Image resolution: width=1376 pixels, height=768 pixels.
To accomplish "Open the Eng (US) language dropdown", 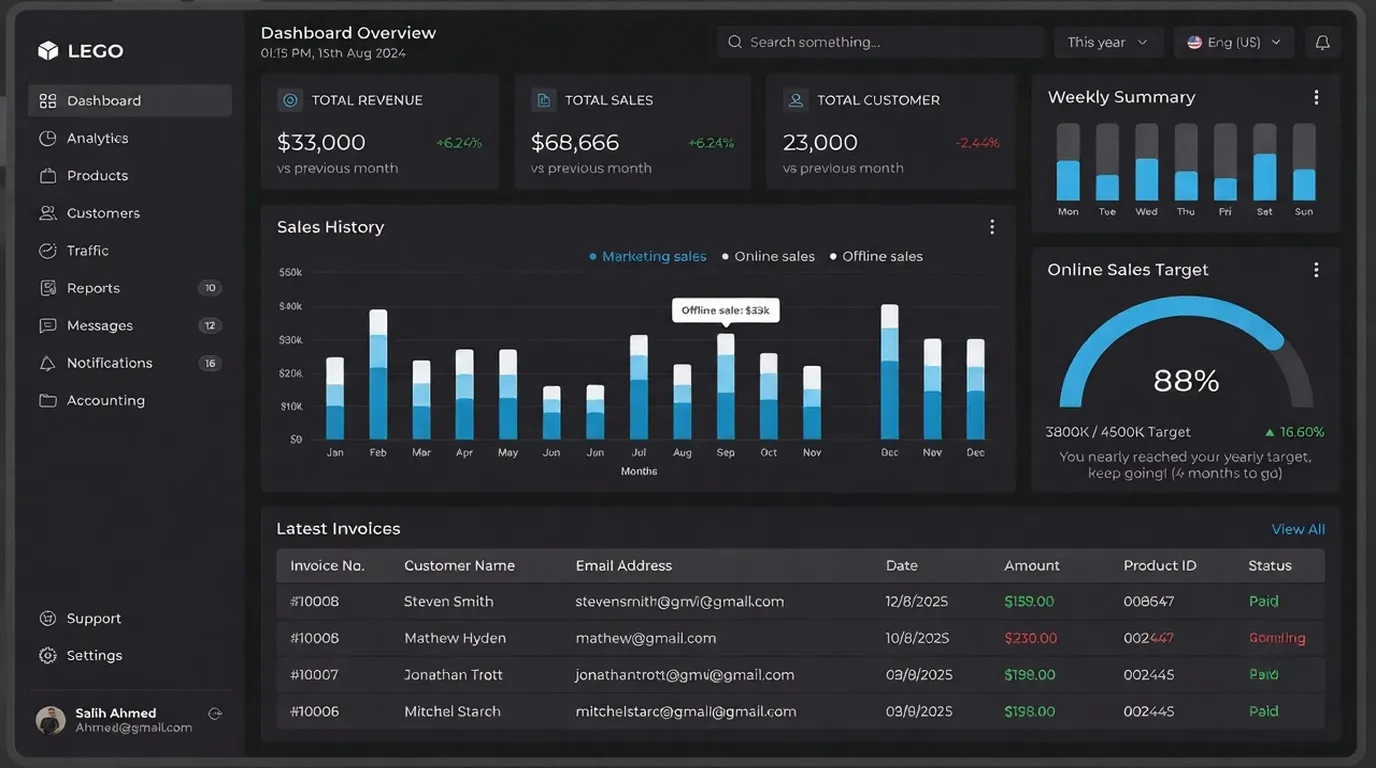I will 1234,42.
